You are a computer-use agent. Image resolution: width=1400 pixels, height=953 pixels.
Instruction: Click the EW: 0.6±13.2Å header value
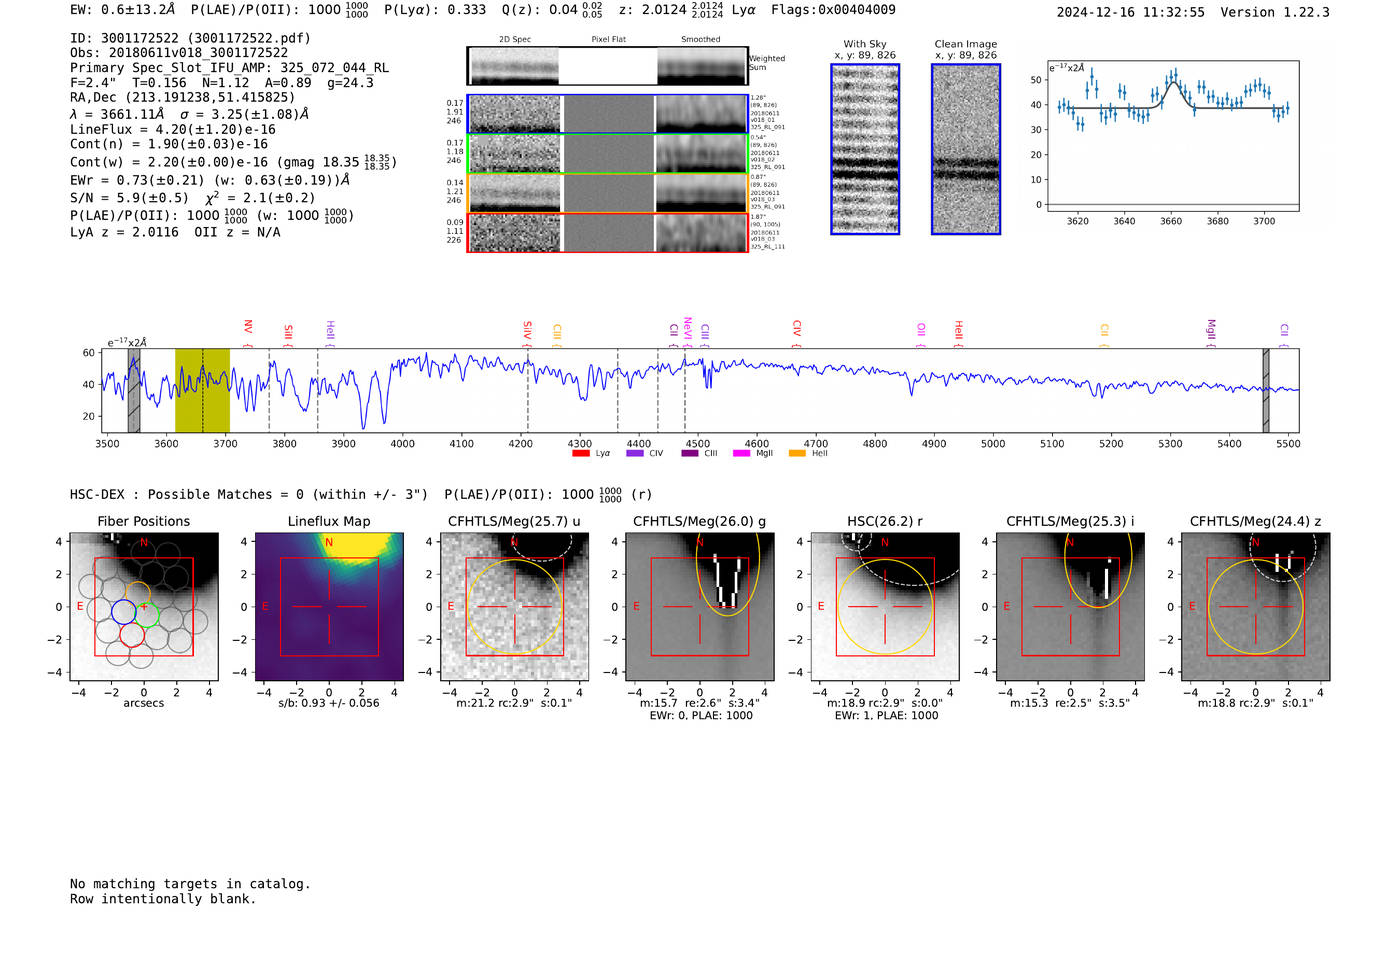click(x=122, y=10)
